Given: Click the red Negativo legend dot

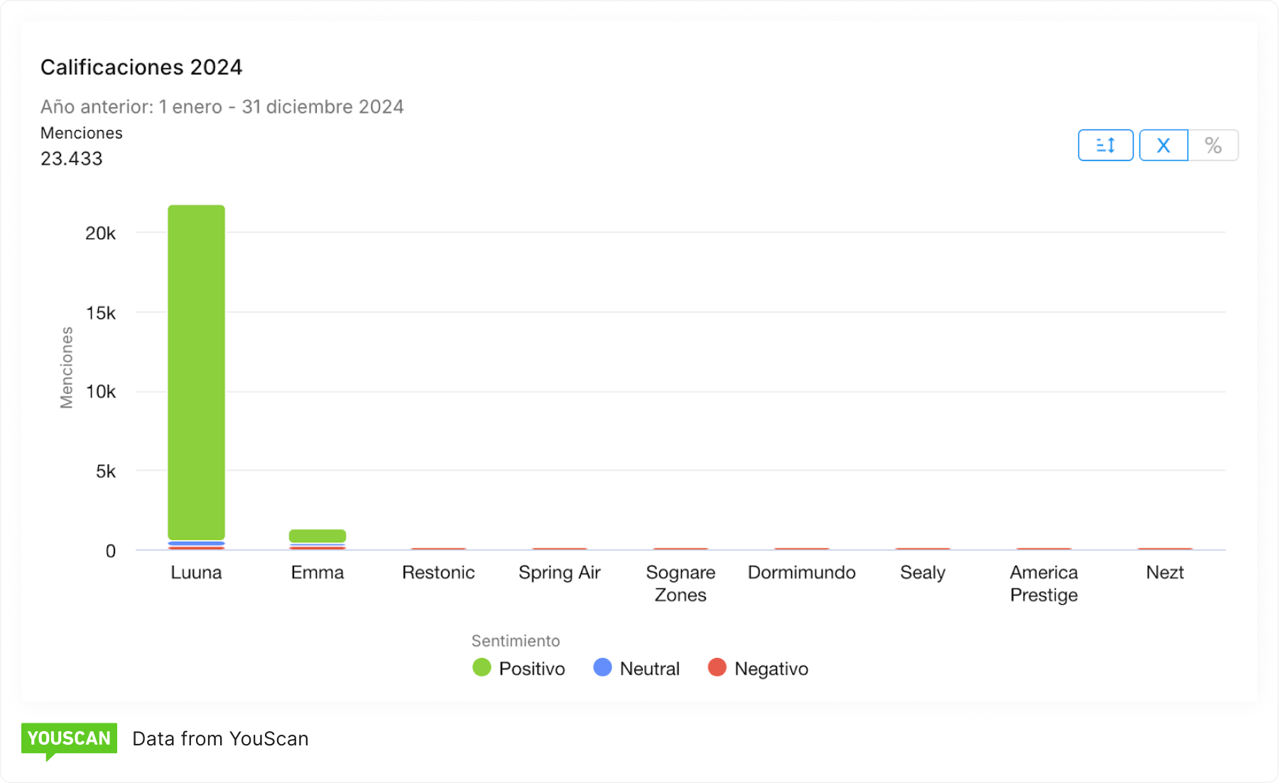Looking at the screenshot, I should [717, 668].
